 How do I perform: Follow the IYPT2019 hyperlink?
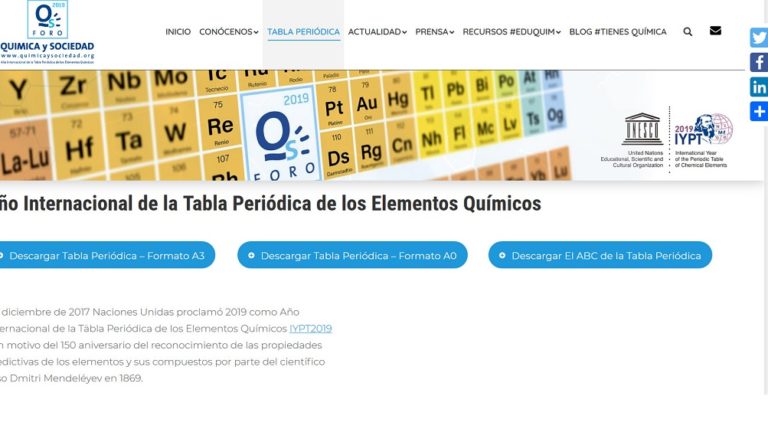point(310,328)
